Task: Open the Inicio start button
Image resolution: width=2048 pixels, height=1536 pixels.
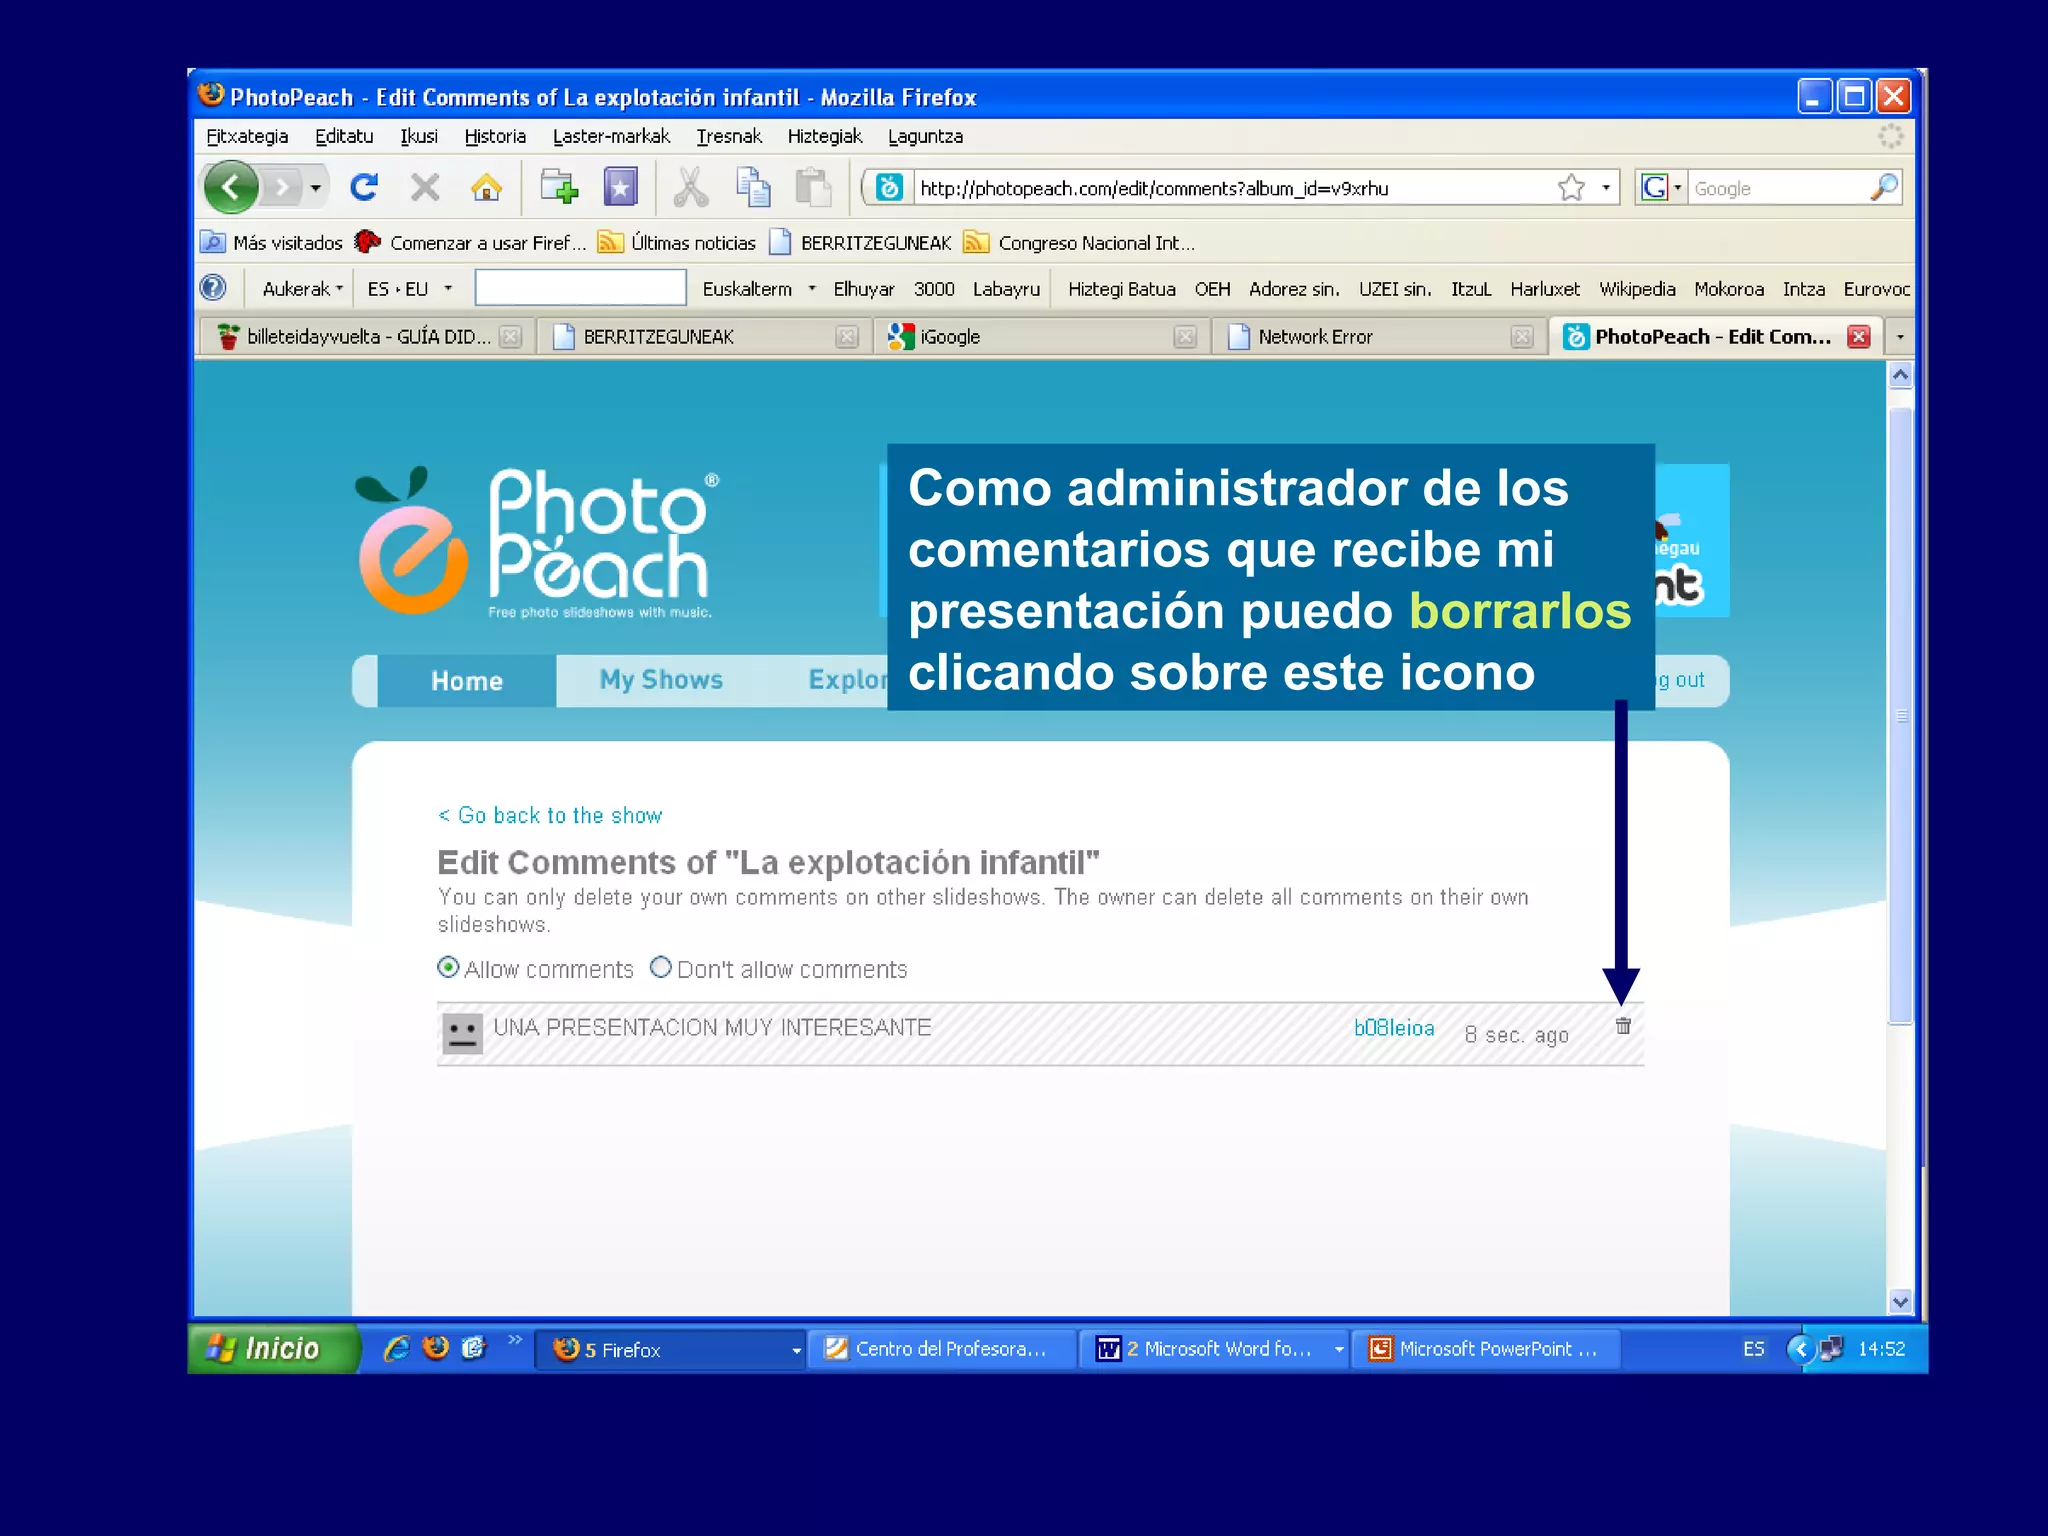Action: pyautogui.click(x=272, y=1348)
